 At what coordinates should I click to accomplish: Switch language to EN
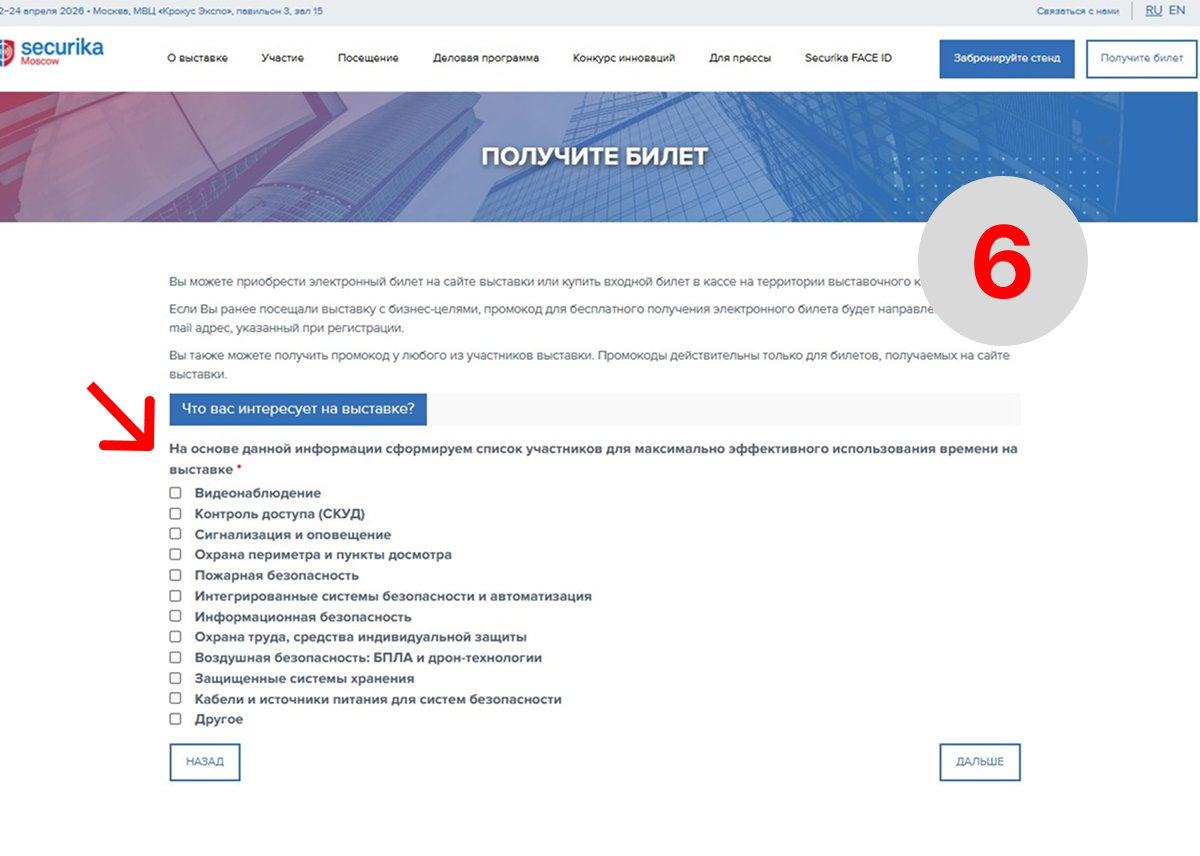pos(1177,10)
